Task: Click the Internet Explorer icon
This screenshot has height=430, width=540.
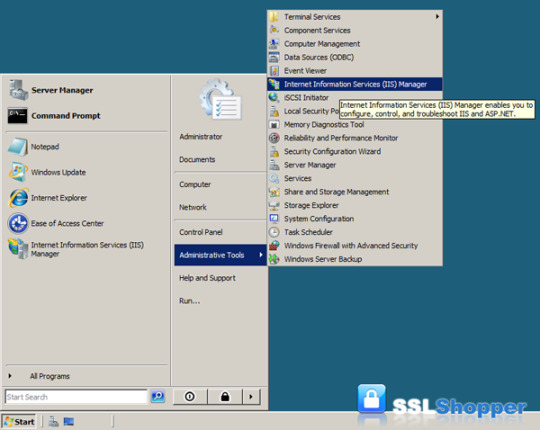Action: (x=18, y=198)
